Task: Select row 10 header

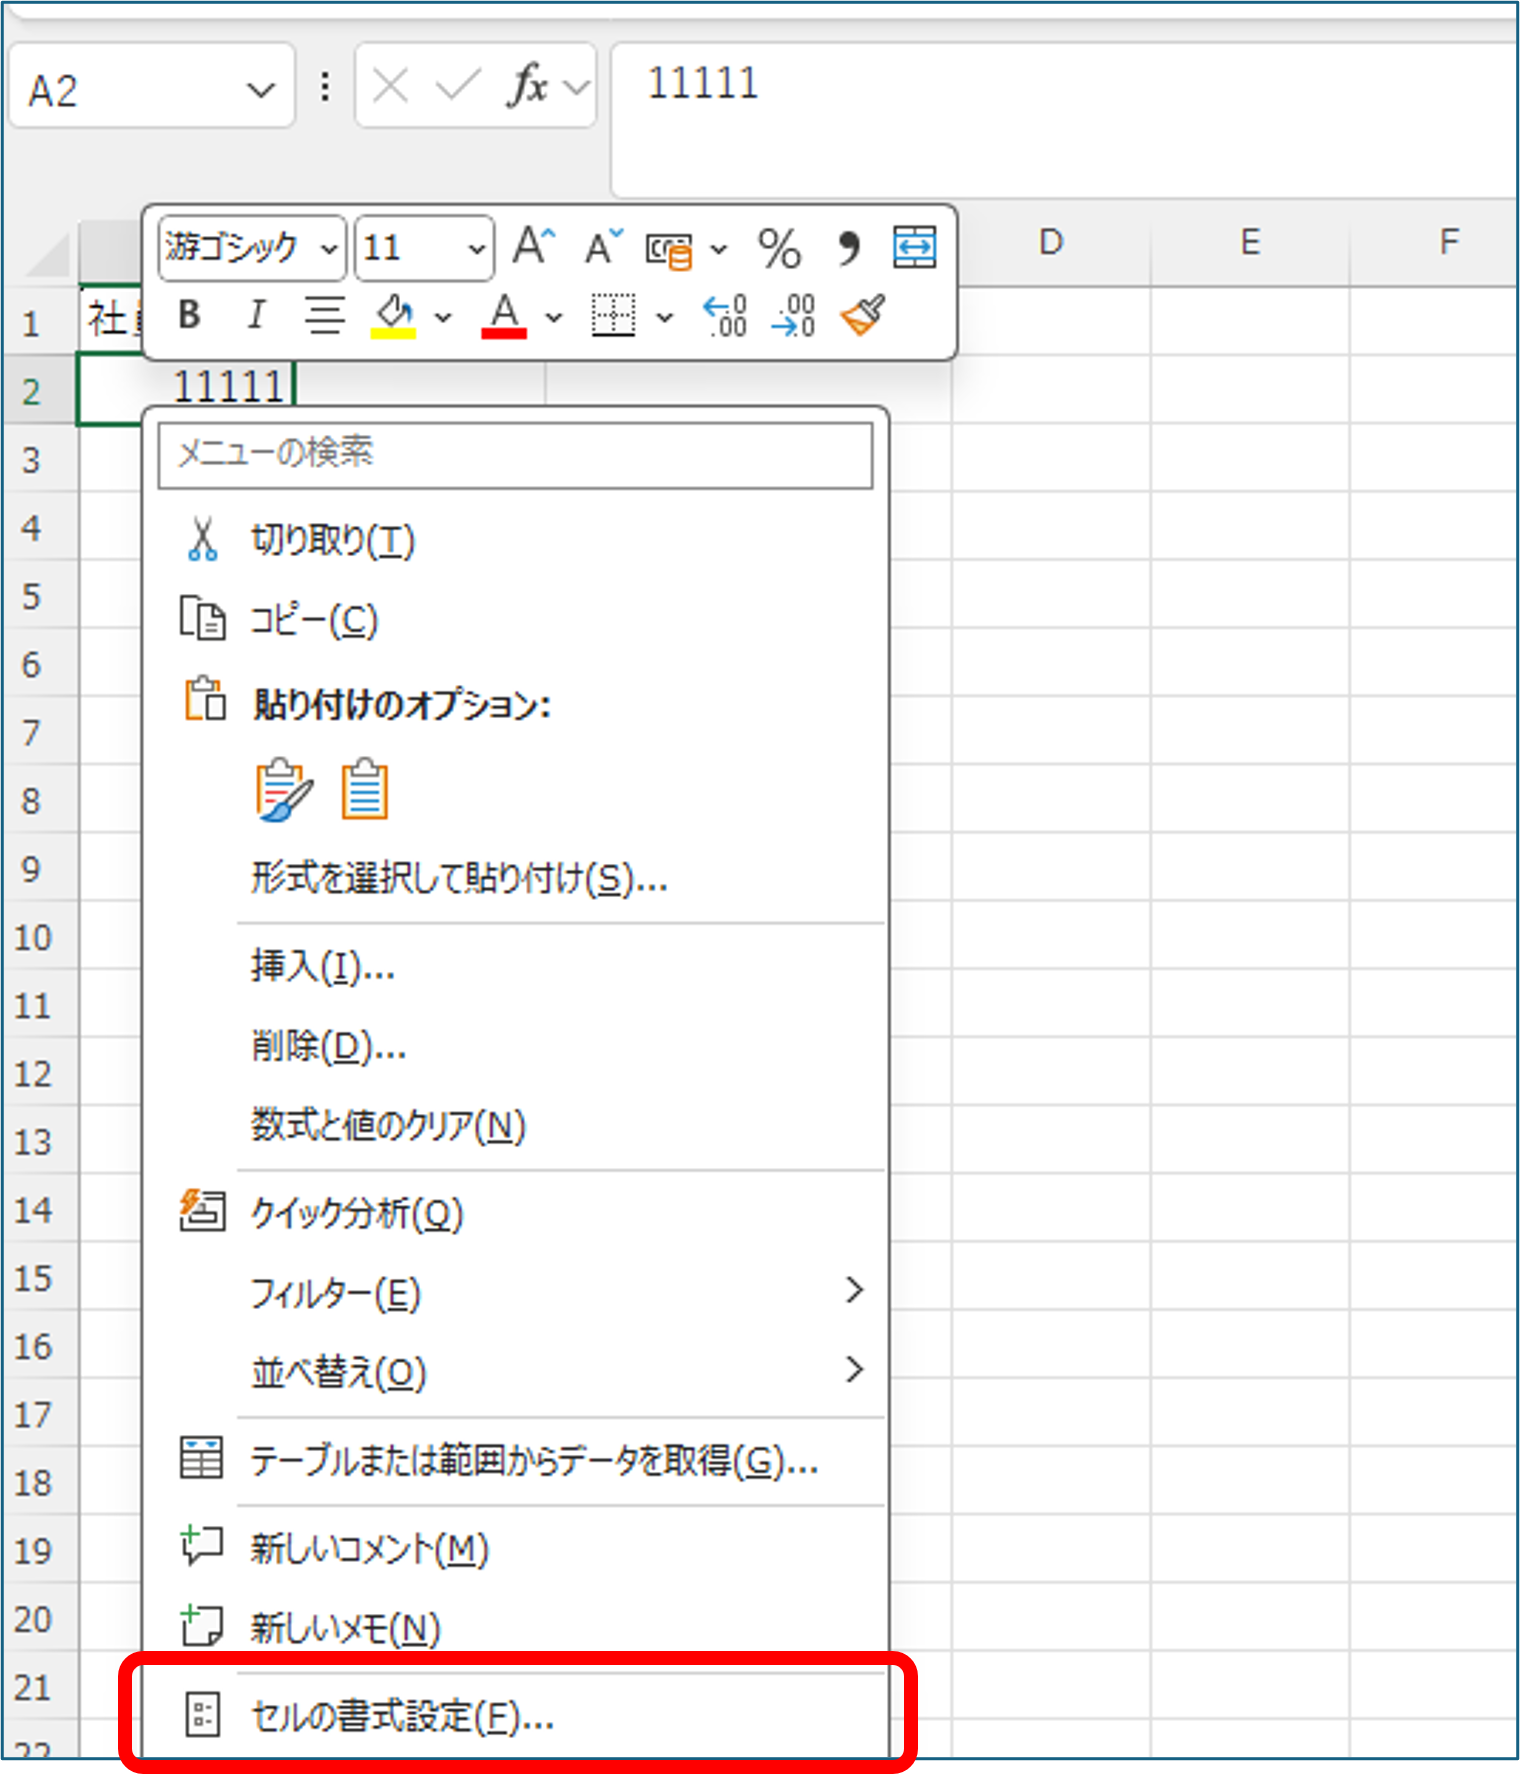Action: [x=40, y=937]
